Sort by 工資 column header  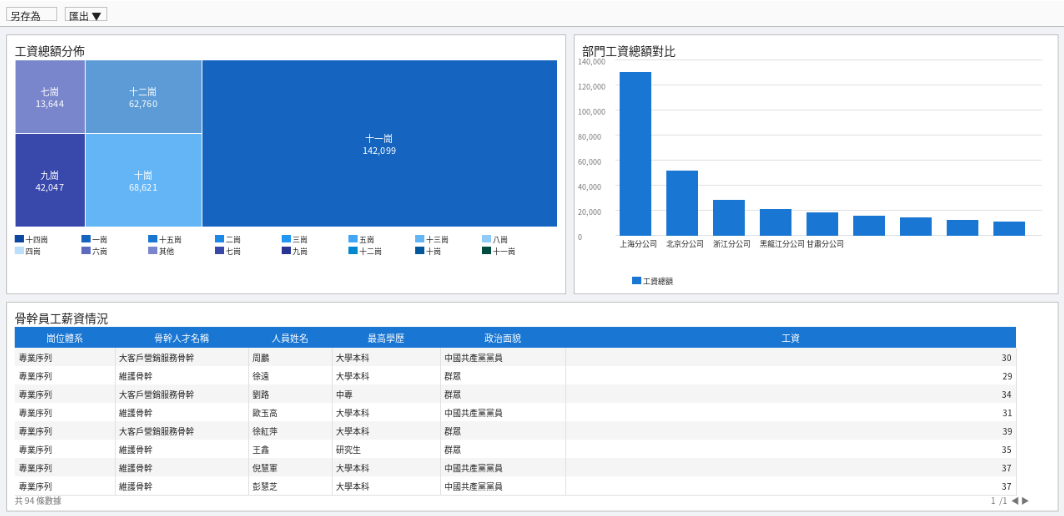click(790, 338)
